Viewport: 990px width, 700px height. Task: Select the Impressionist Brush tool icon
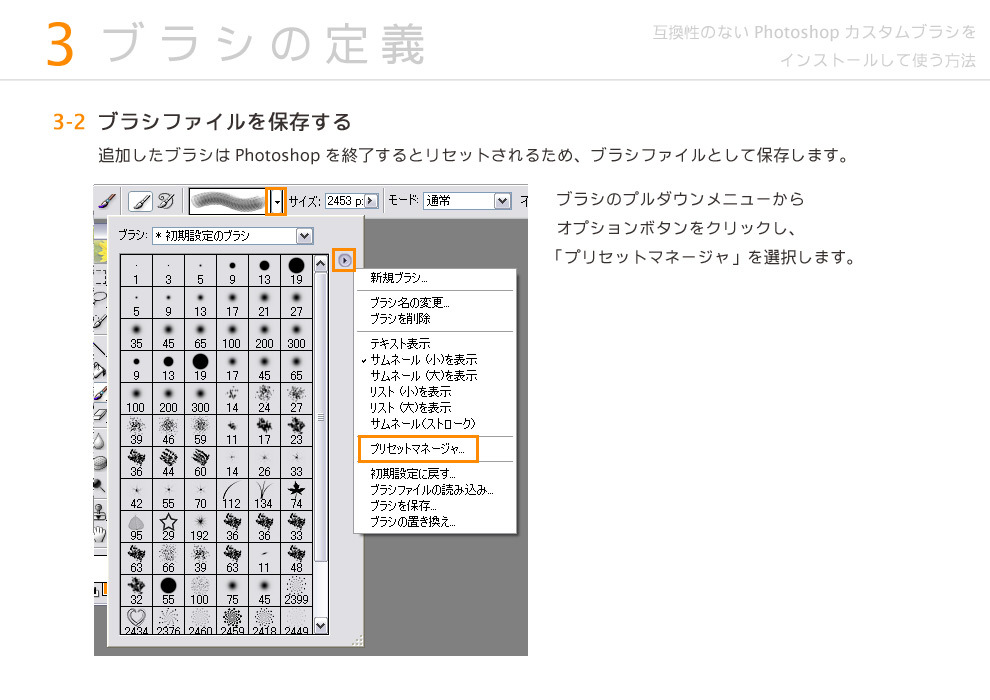[x=167, y=201]
